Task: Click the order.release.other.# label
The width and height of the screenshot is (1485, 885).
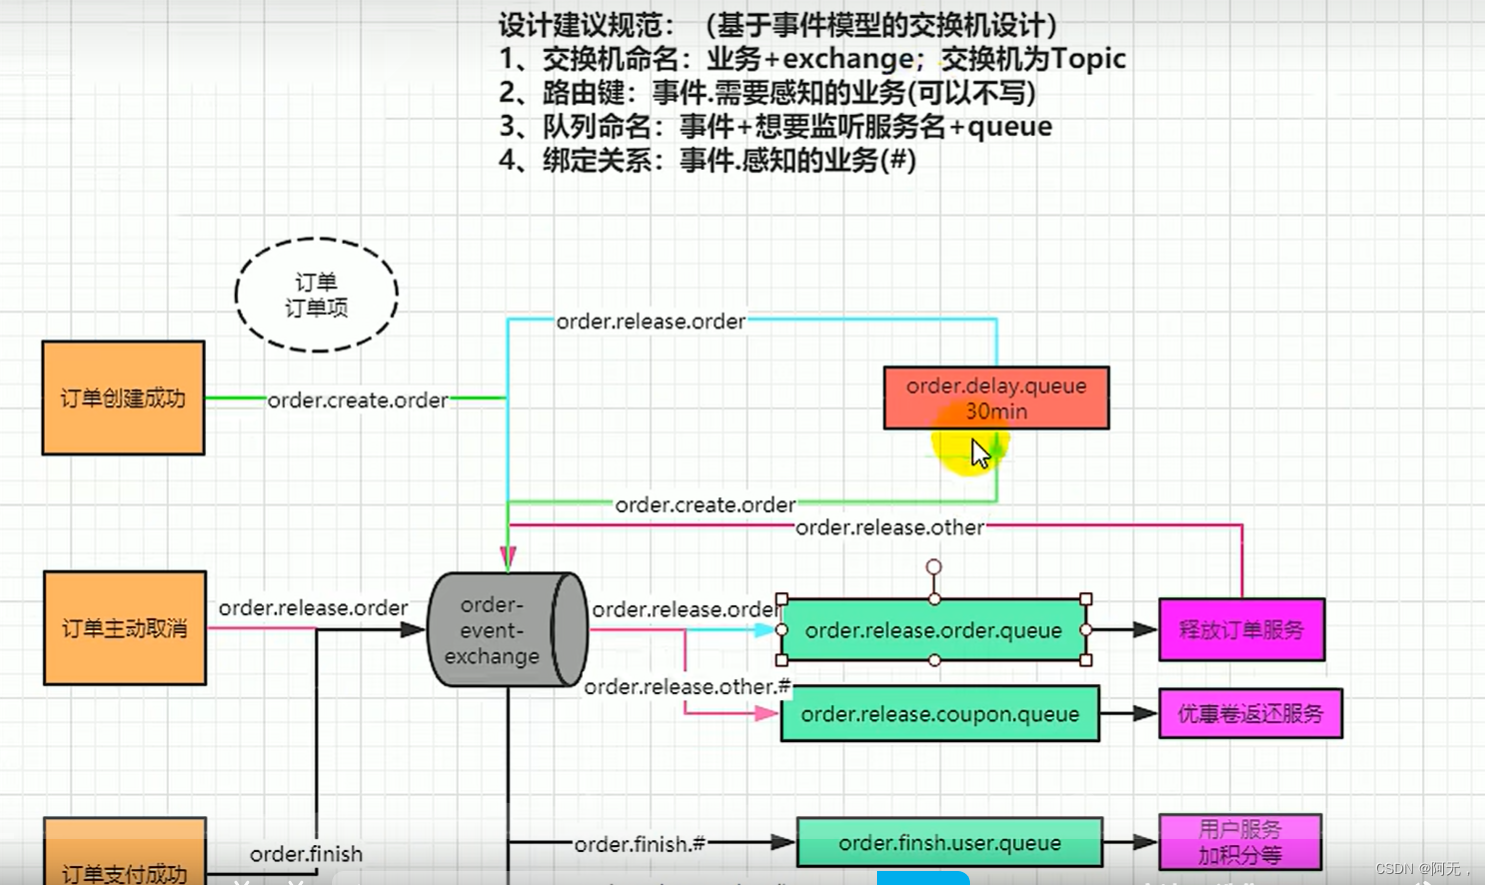Action: 687,687
